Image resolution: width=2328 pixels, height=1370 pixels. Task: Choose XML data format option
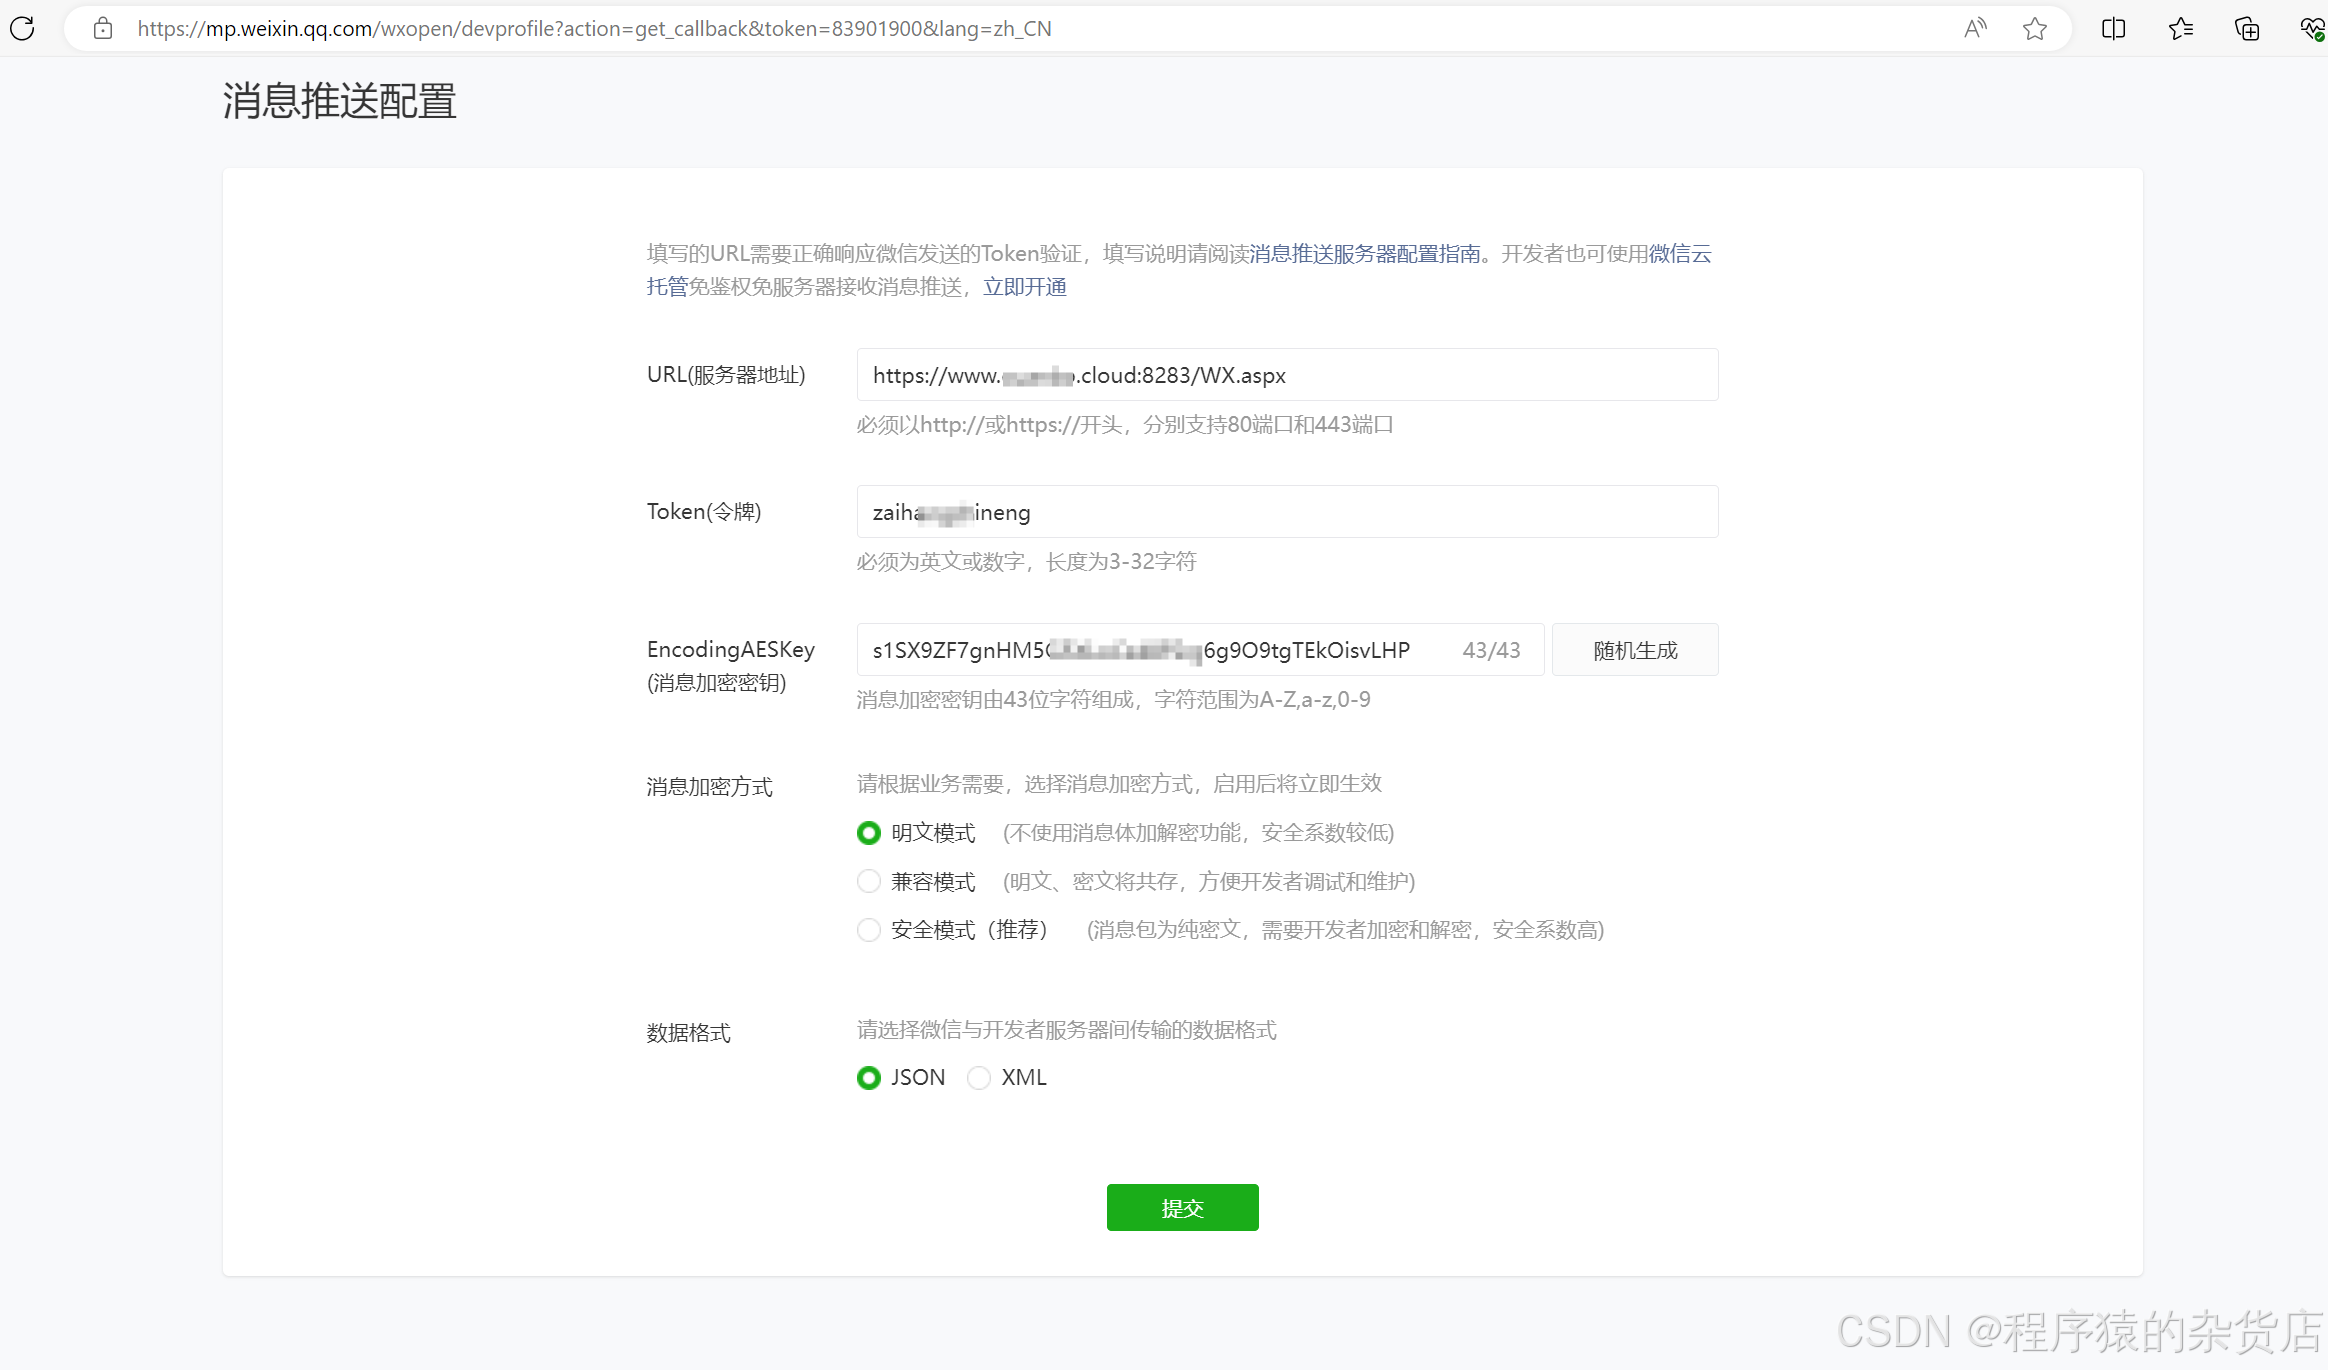[979, 1077]
